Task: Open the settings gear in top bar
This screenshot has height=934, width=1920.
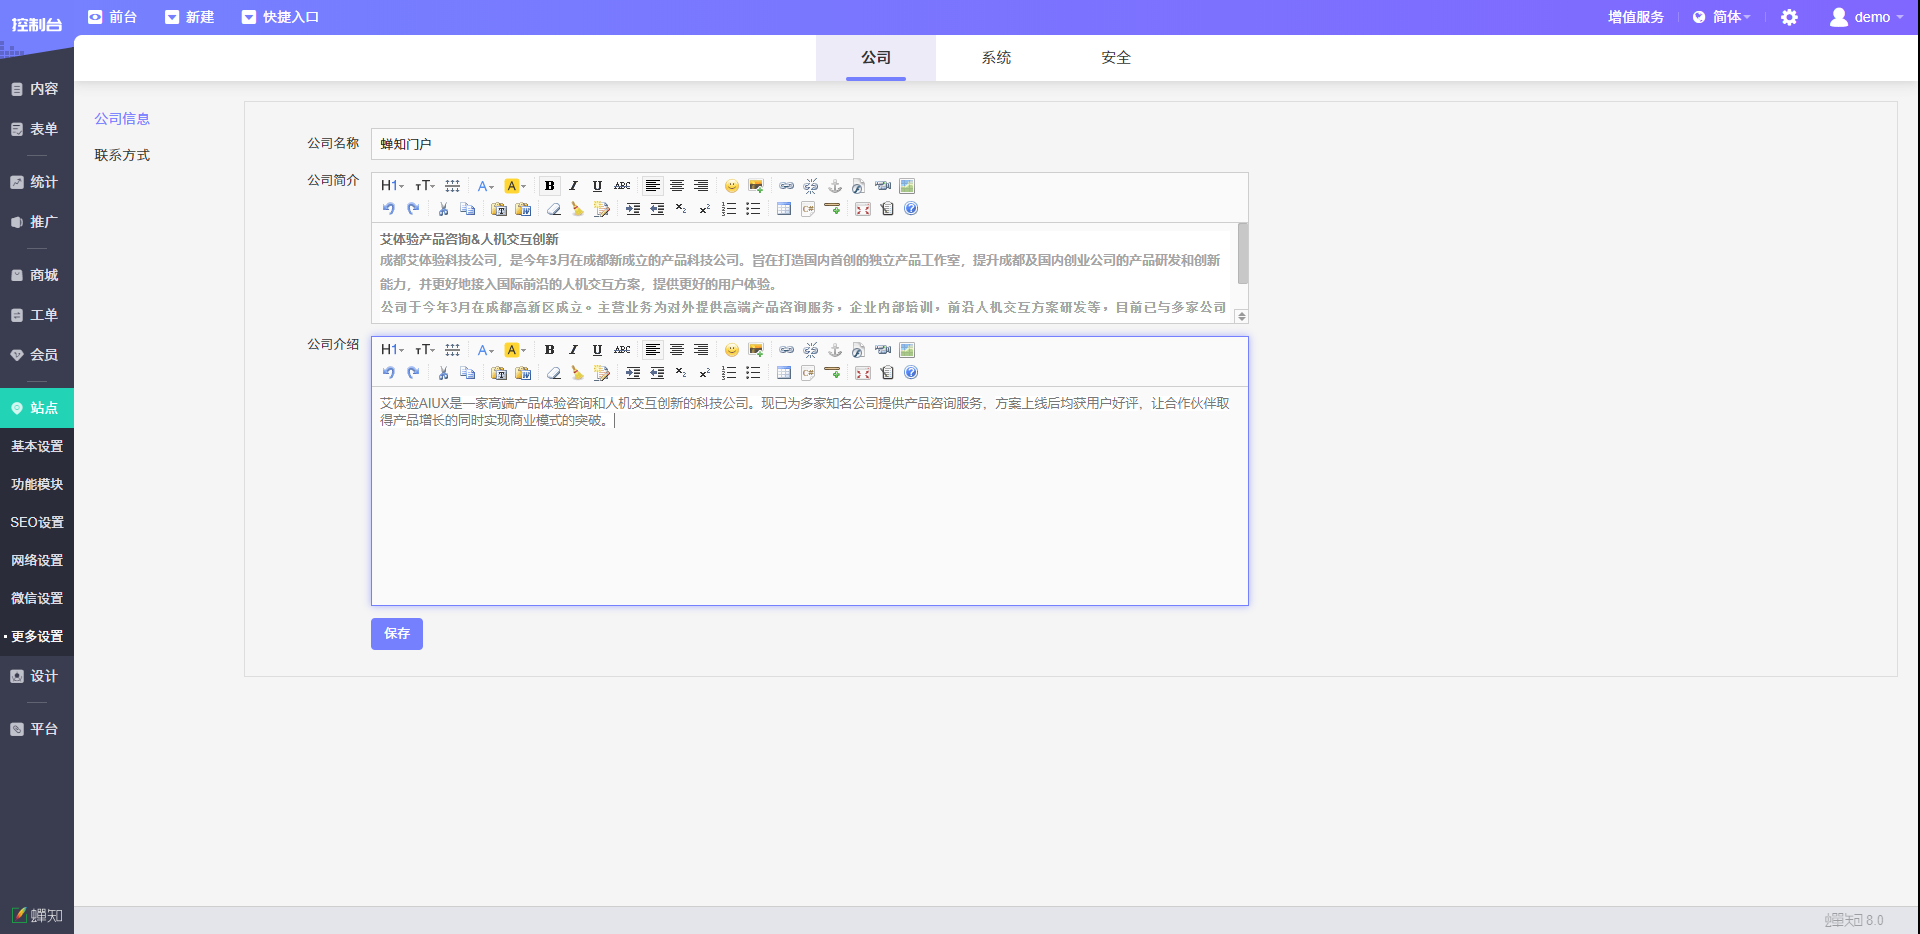Action: pos(1789,17)
